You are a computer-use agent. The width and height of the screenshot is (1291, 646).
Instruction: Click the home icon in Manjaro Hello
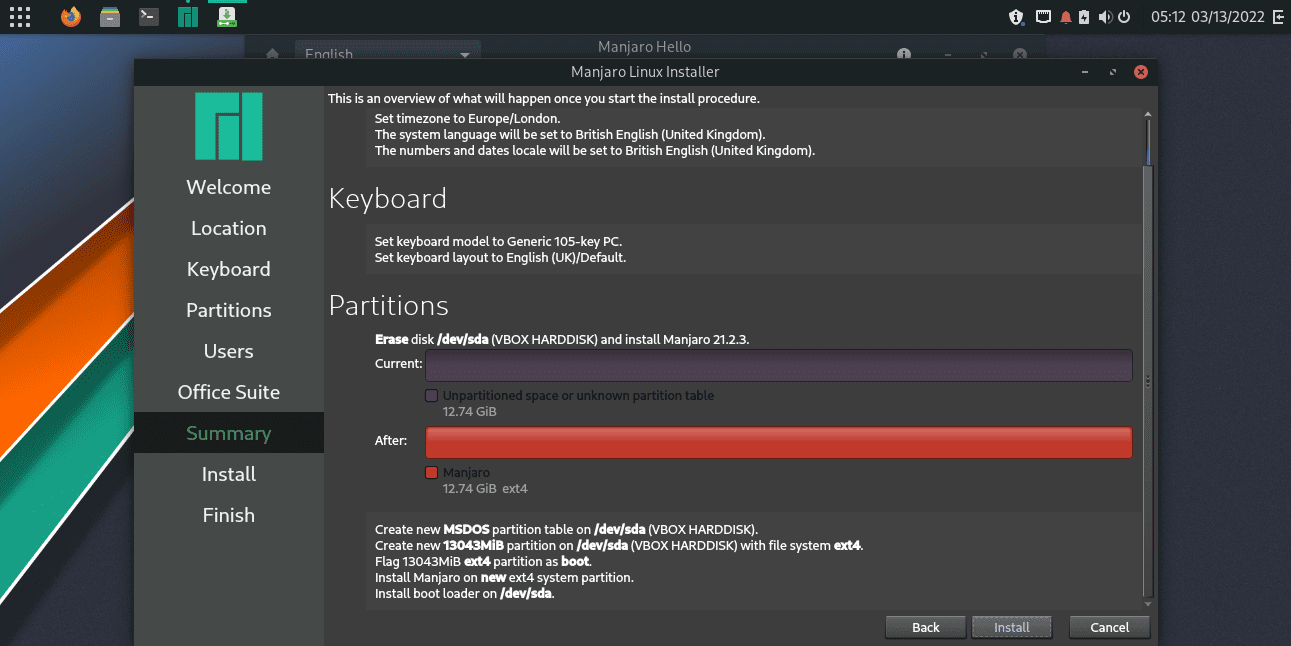(272, 54)
